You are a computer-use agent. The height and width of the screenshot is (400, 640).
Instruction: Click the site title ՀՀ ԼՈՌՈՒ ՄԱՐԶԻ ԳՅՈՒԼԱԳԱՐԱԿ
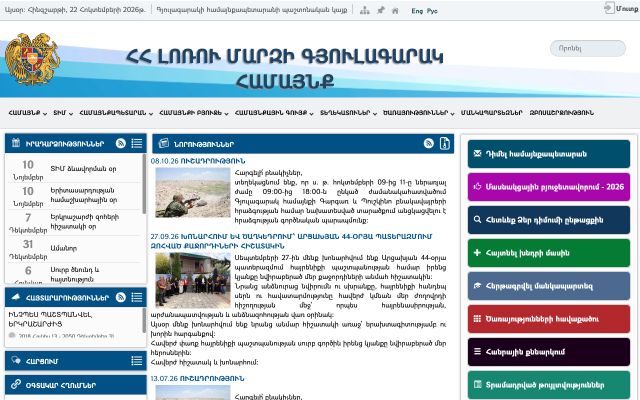284,68
